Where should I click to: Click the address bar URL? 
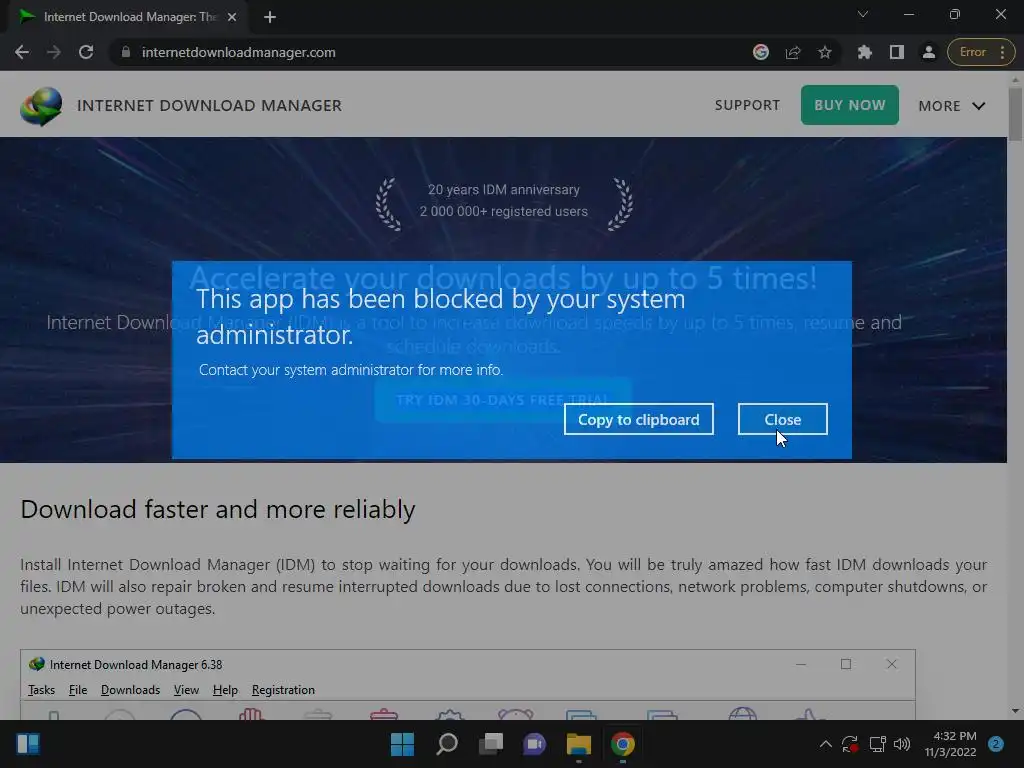[x=238, y=52]
